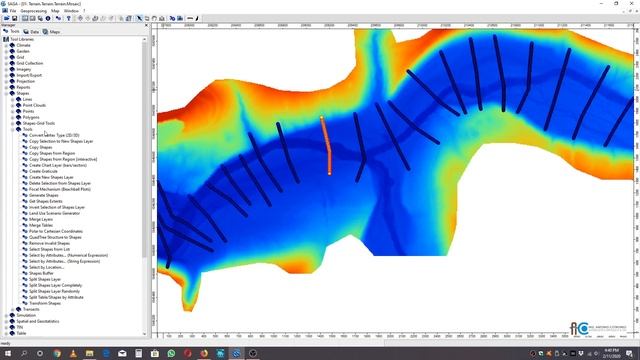Click the Create Chart Layer (bars/sectors) tool

(x=58, y=165)
